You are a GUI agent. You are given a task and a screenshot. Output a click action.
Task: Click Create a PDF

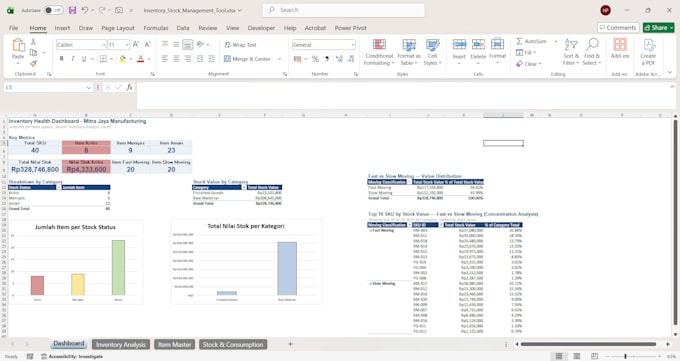pyautogui.click(x=648, y=52)
